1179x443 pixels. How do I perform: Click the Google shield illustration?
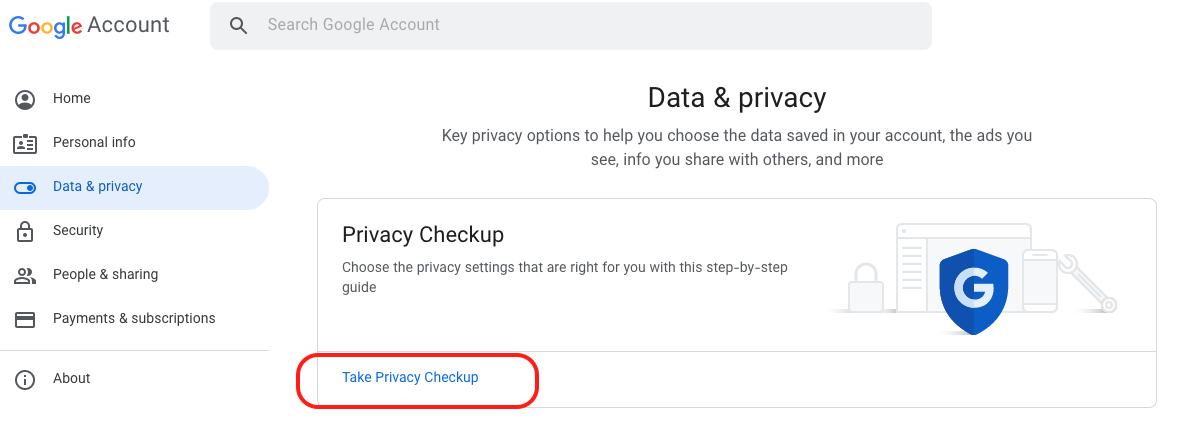[974, 292]
